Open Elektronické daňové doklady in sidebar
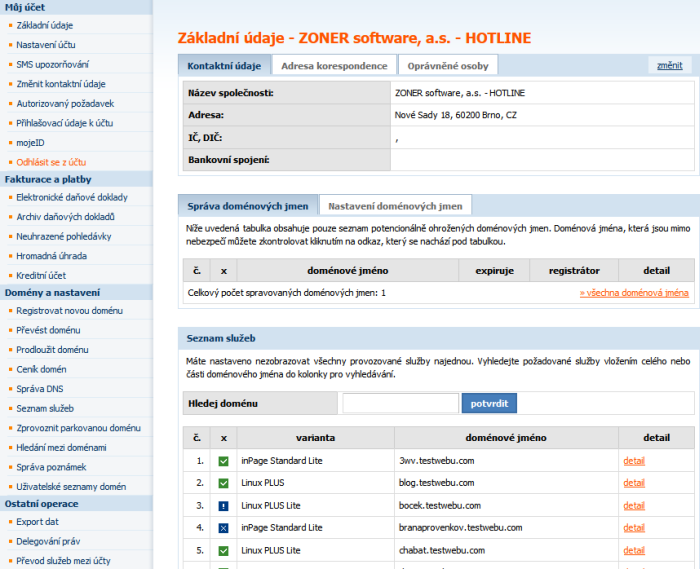This screenshot has height=569, width=700. coord(72,197)
